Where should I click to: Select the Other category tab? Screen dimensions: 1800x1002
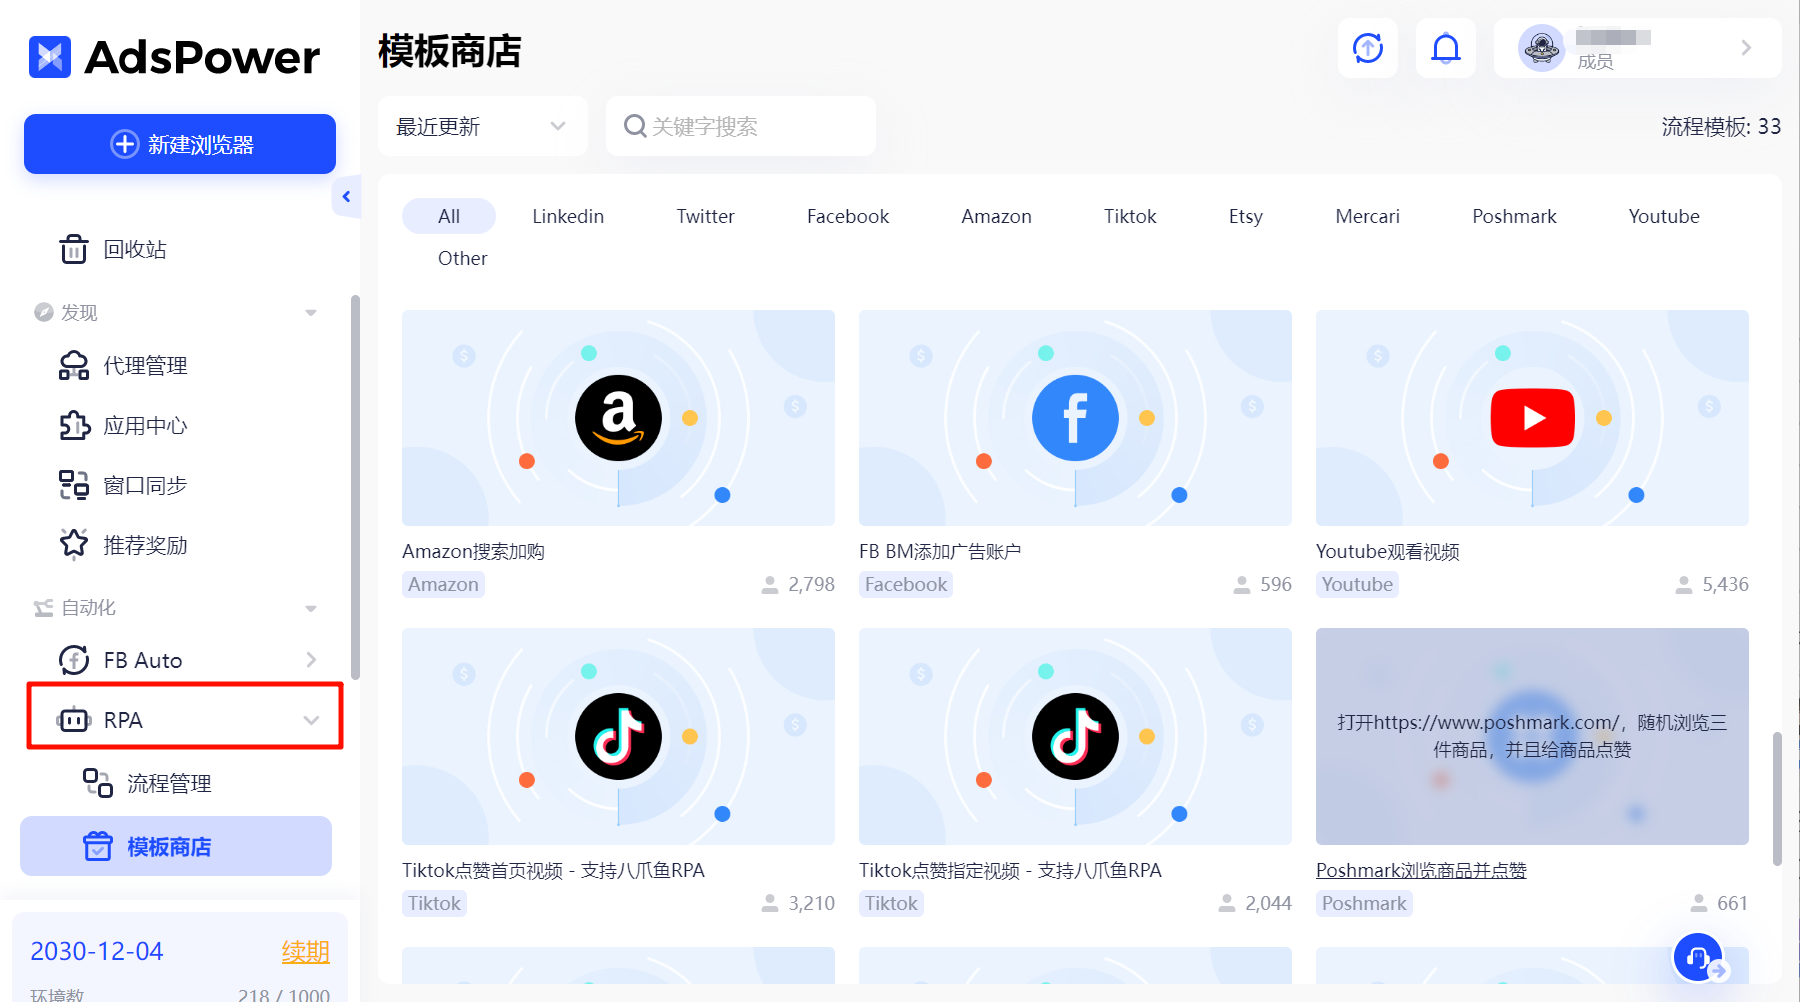(x=462, y=258)
